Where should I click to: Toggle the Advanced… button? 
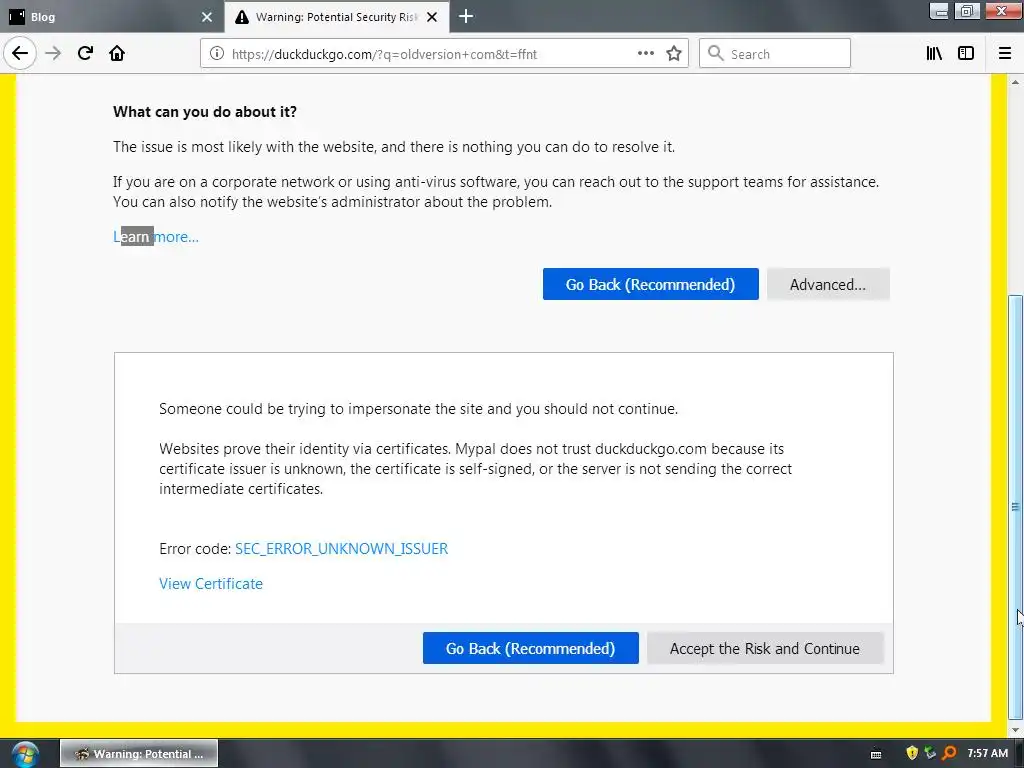click(x=828, y=284)
